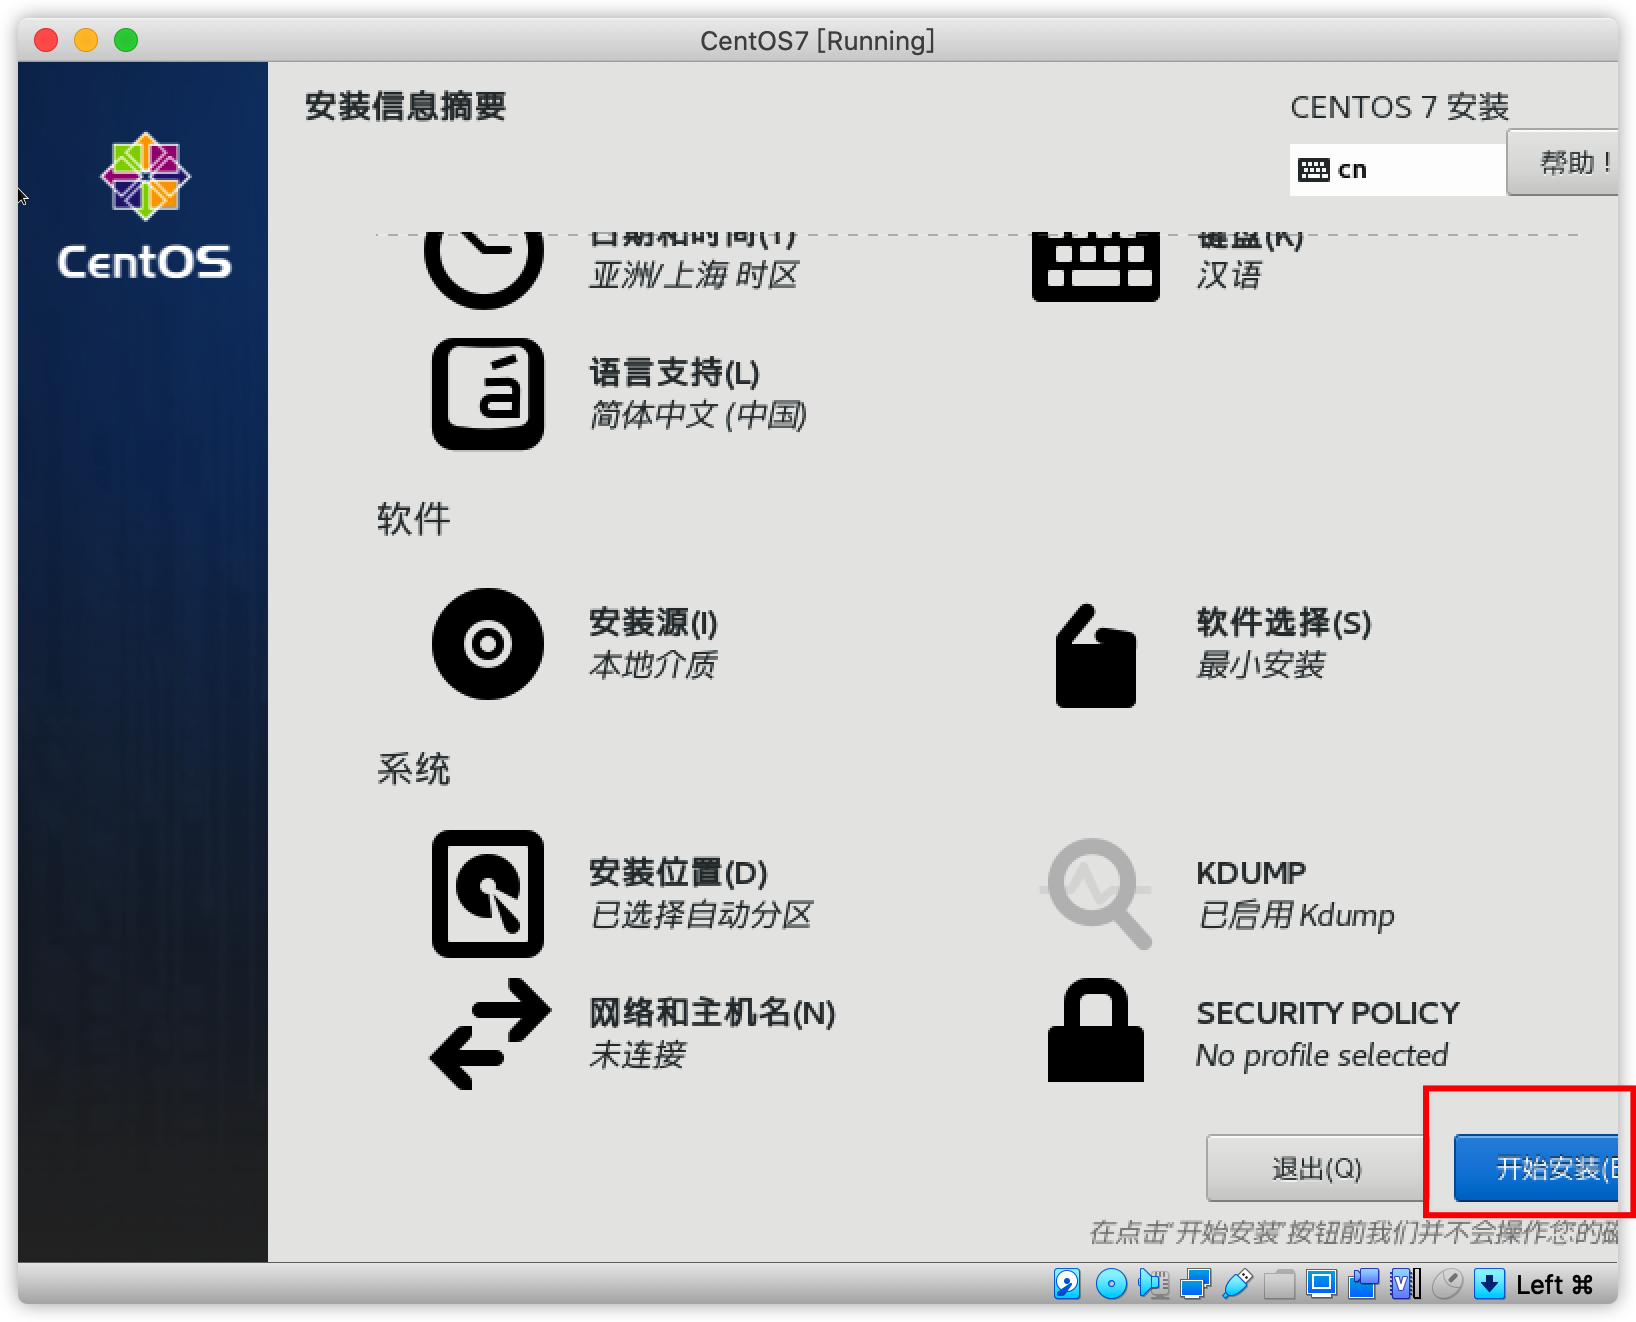Click the 亚洲/上海 时区 timezone text
1636x1322 pixels.
[694, 275]
